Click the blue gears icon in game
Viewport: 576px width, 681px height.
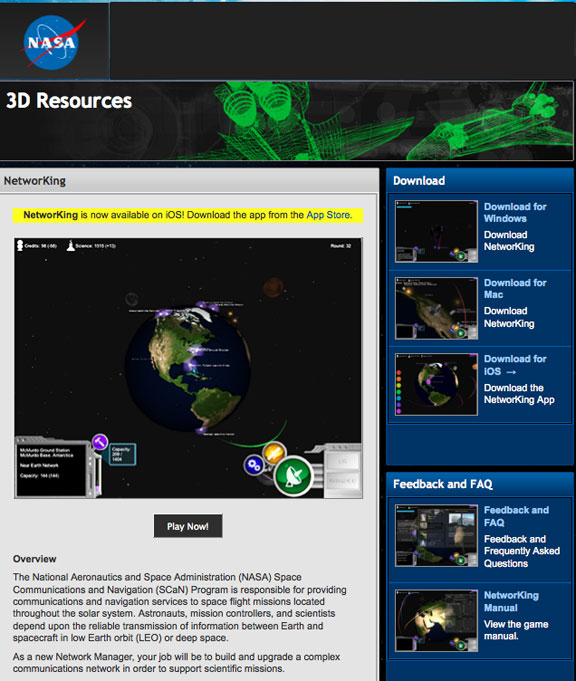(x=254, y=465)
